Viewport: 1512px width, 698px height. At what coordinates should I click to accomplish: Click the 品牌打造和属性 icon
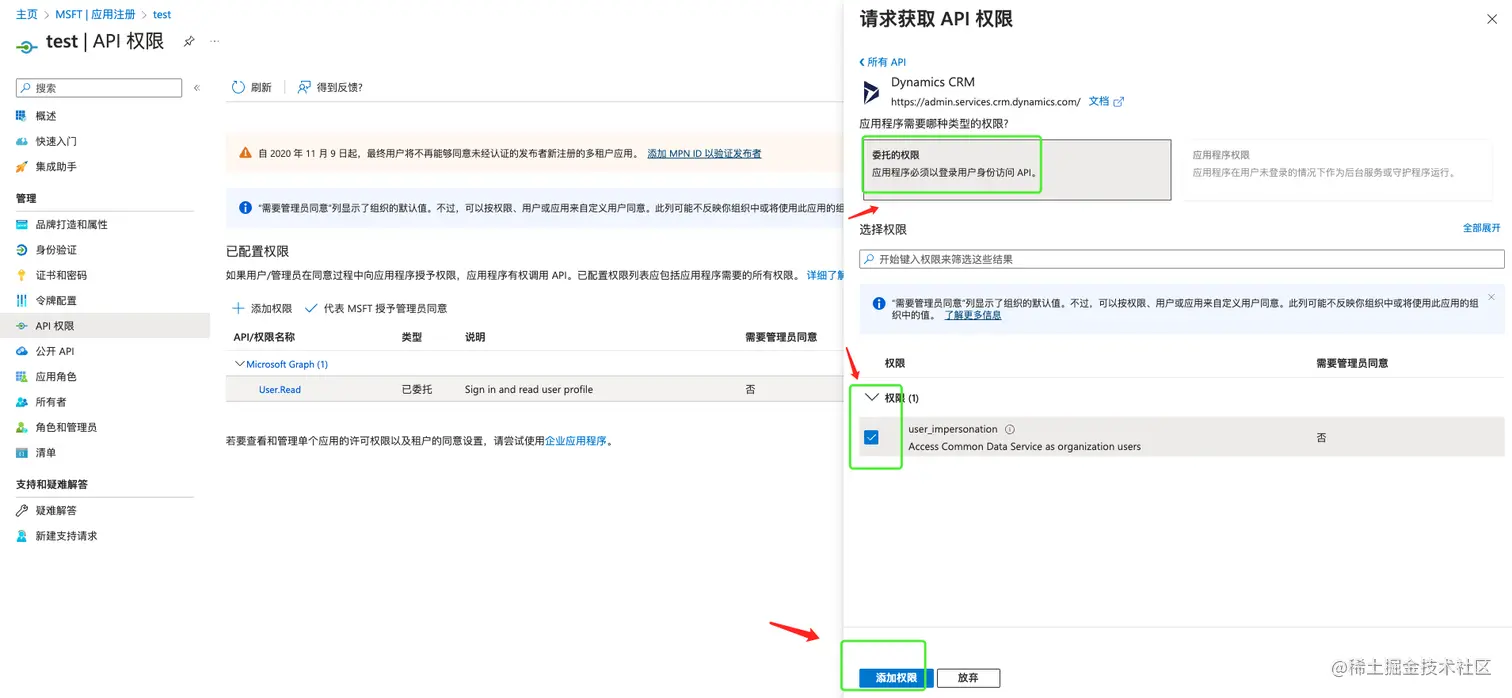[22, 225]
